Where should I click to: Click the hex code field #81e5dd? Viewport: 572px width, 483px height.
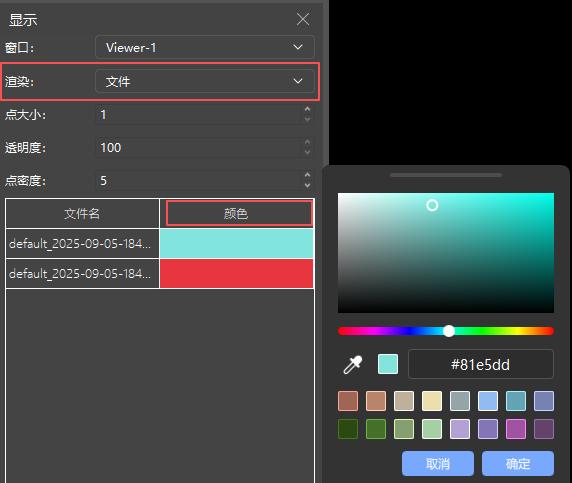click(480, 364)
